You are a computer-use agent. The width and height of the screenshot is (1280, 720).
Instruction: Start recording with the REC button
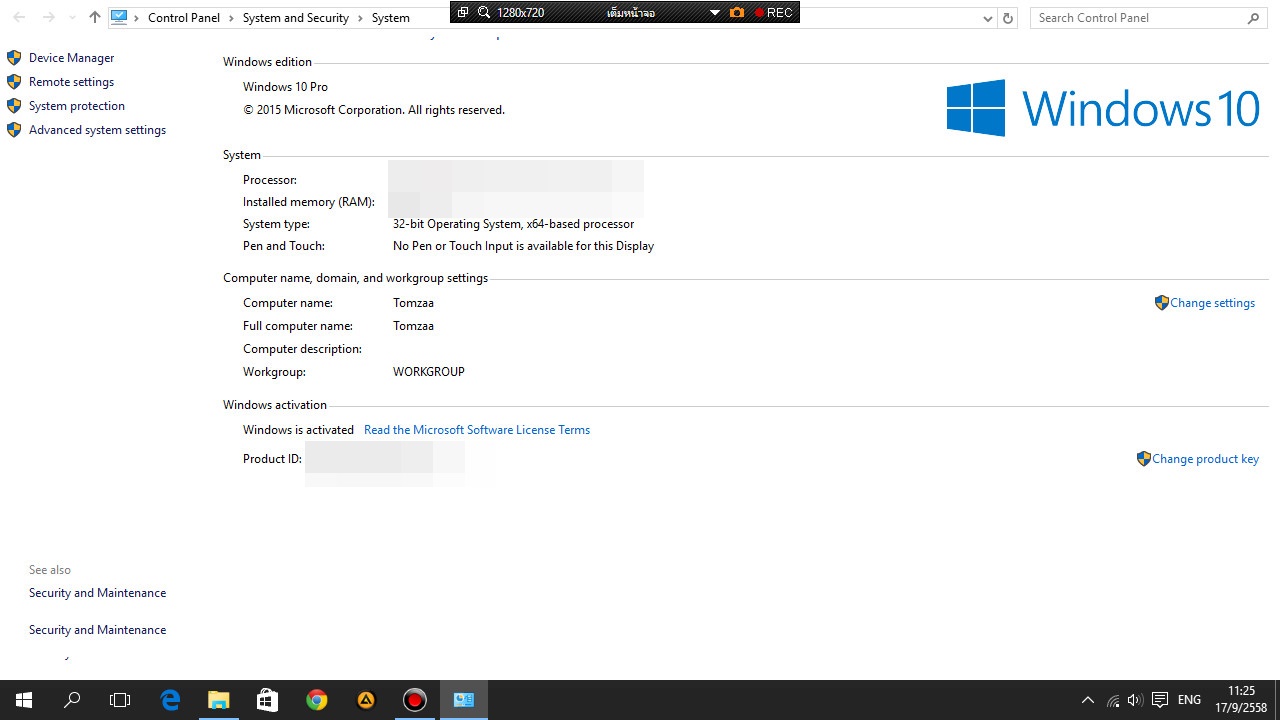click(x=773, y=13)
